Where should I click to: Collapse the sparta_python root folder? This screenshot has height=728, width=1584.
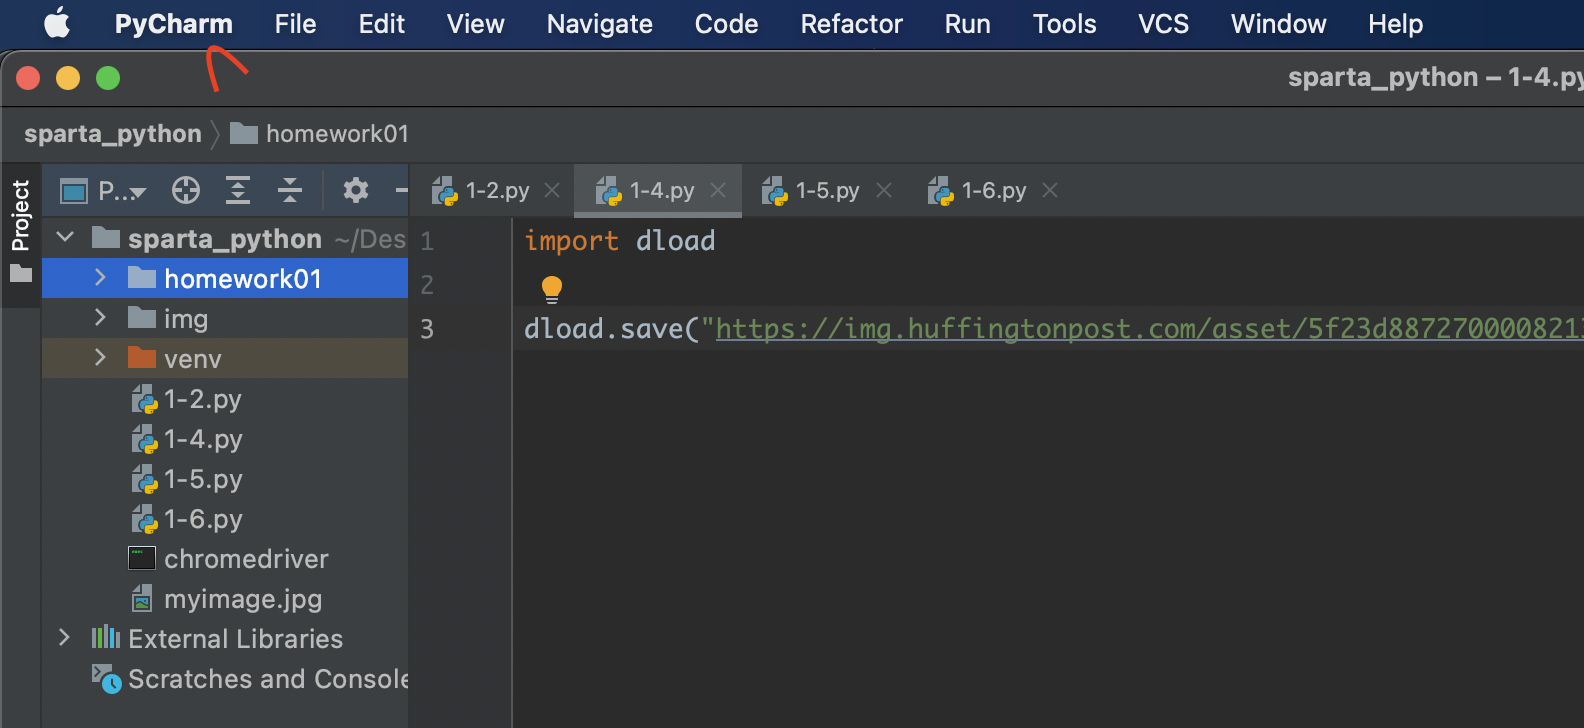pyautogui.click(x=66, y=238)
